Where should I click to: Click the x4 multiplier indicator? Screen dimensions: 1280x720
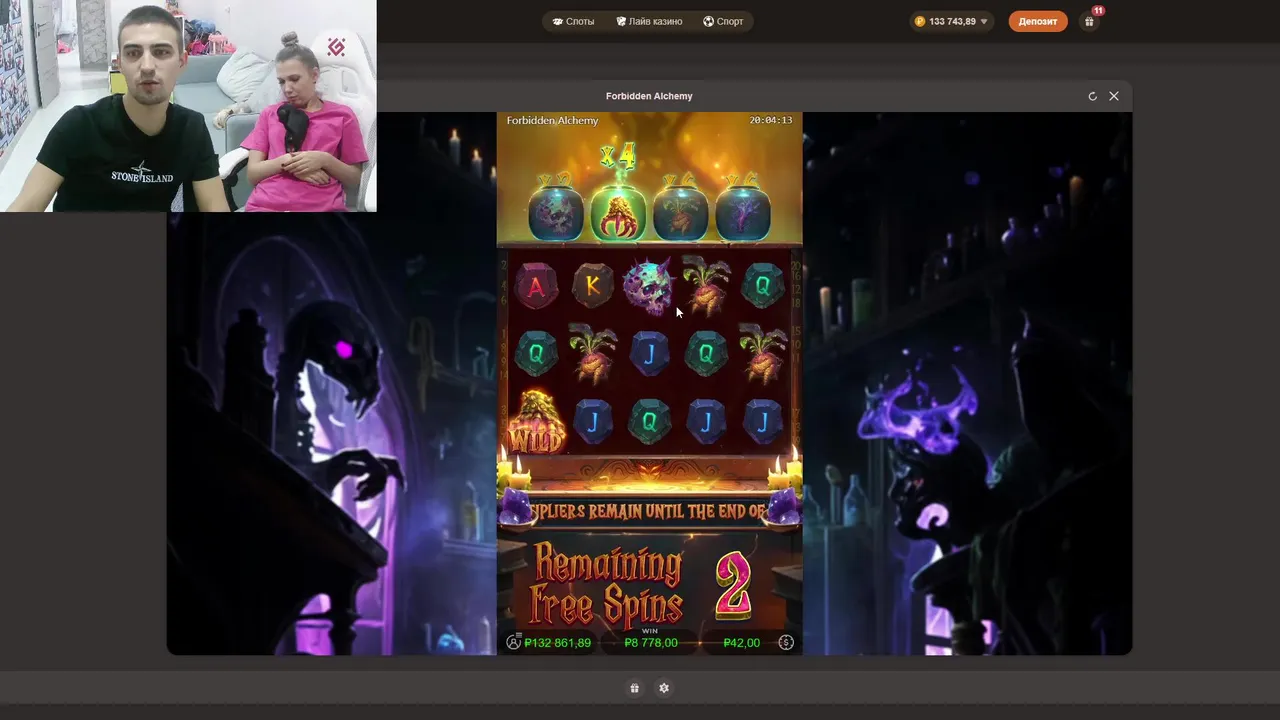[618, 156]
